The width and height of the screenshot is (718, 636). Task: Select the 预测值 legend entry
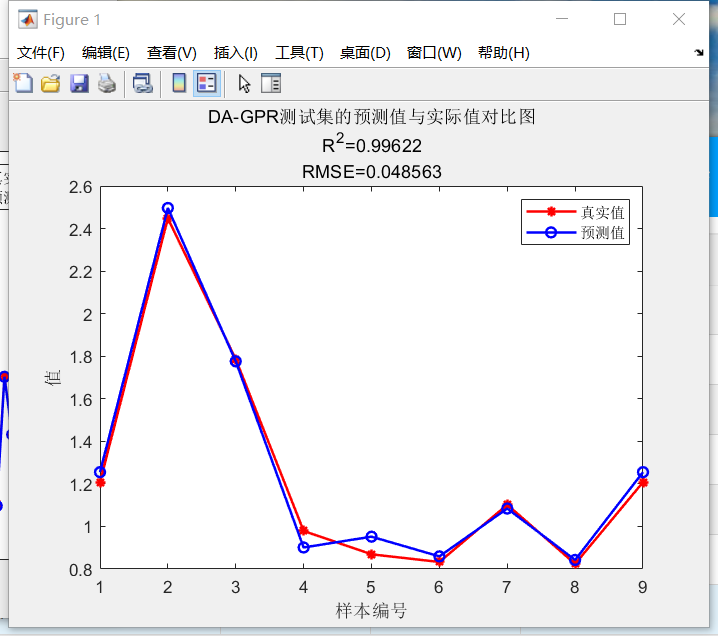tap(576, 233)
